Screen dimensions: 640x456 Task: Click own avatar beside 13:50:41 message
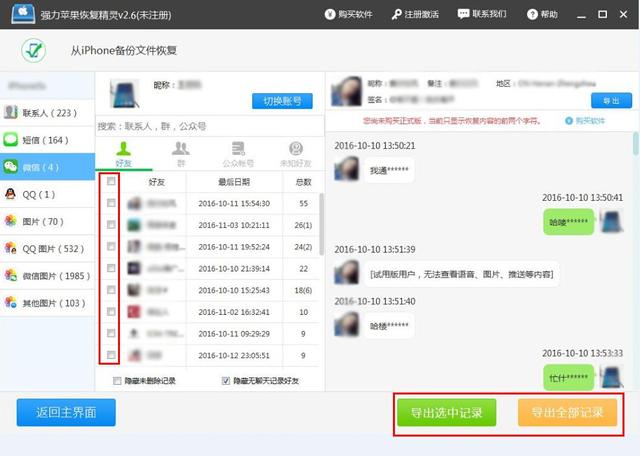611,221
